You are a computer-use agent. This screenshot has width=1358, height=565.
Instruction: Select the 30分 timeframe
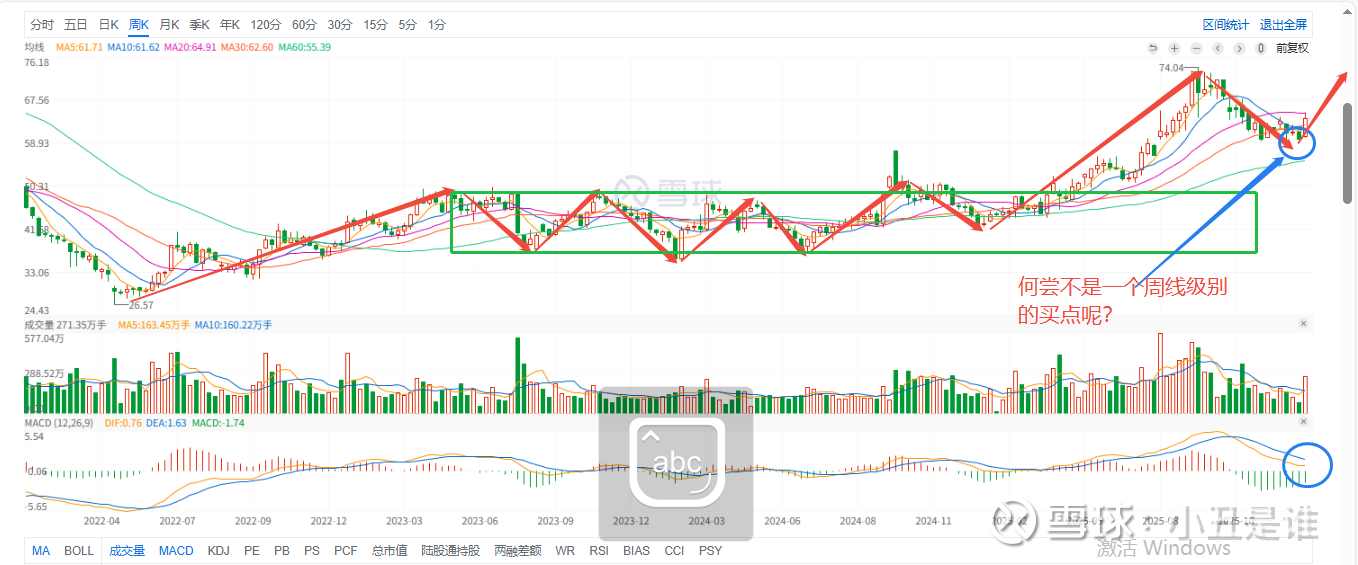tap(340, 24)
